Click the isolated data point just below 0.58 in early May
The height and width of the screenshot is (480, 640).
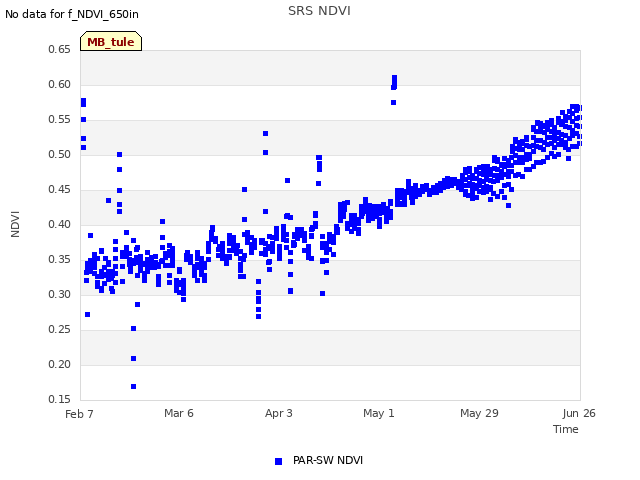point(393,102)
